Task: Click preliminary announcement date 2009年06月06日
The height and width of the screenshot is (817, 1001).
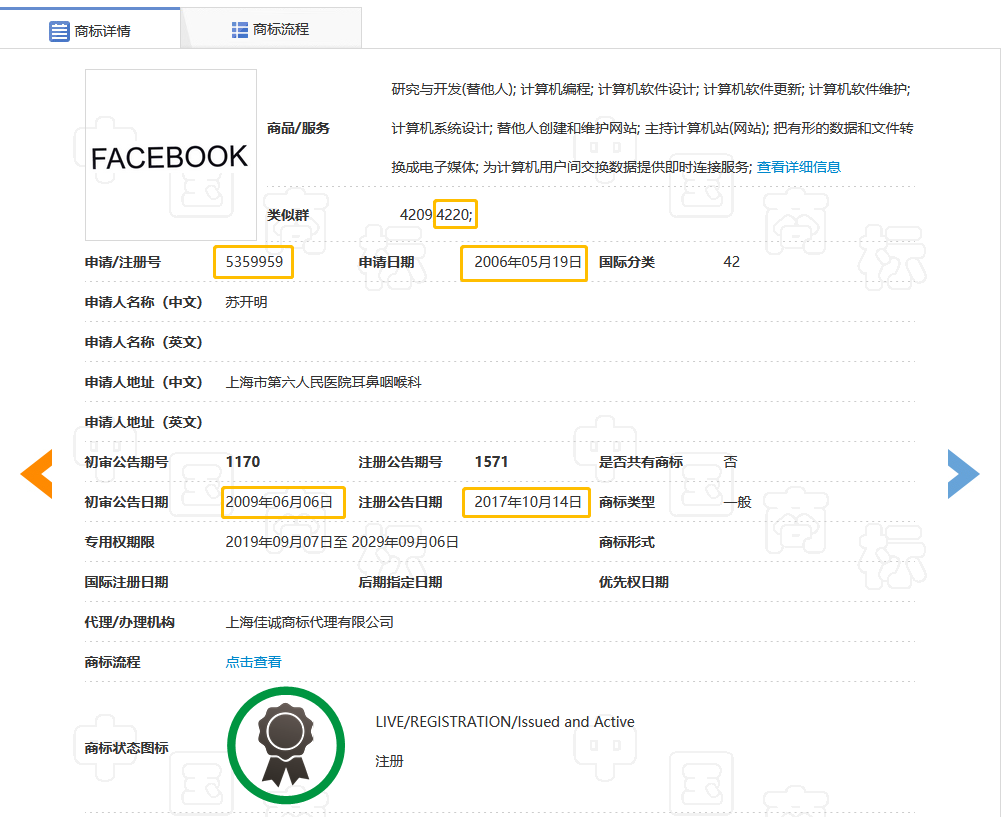Action: pos(283,502)
